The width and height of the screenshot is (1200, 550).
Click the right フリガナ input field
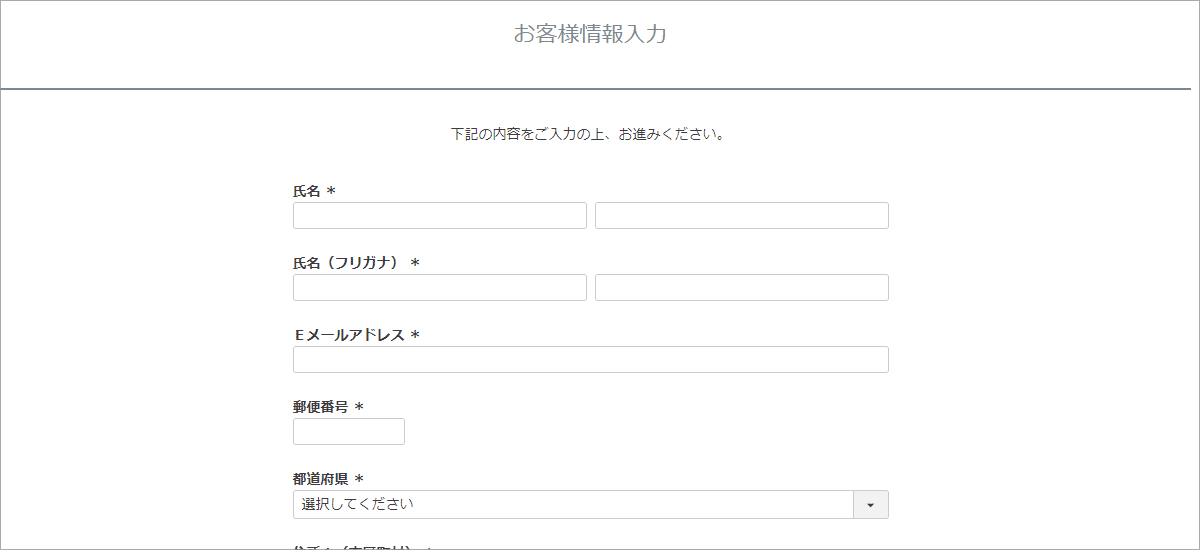(741, 288)
